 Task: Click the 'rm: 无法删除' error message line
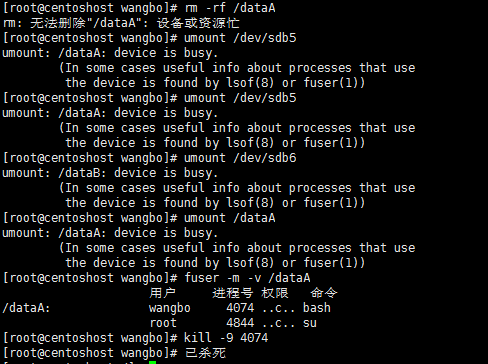click(x=121, y=23)
